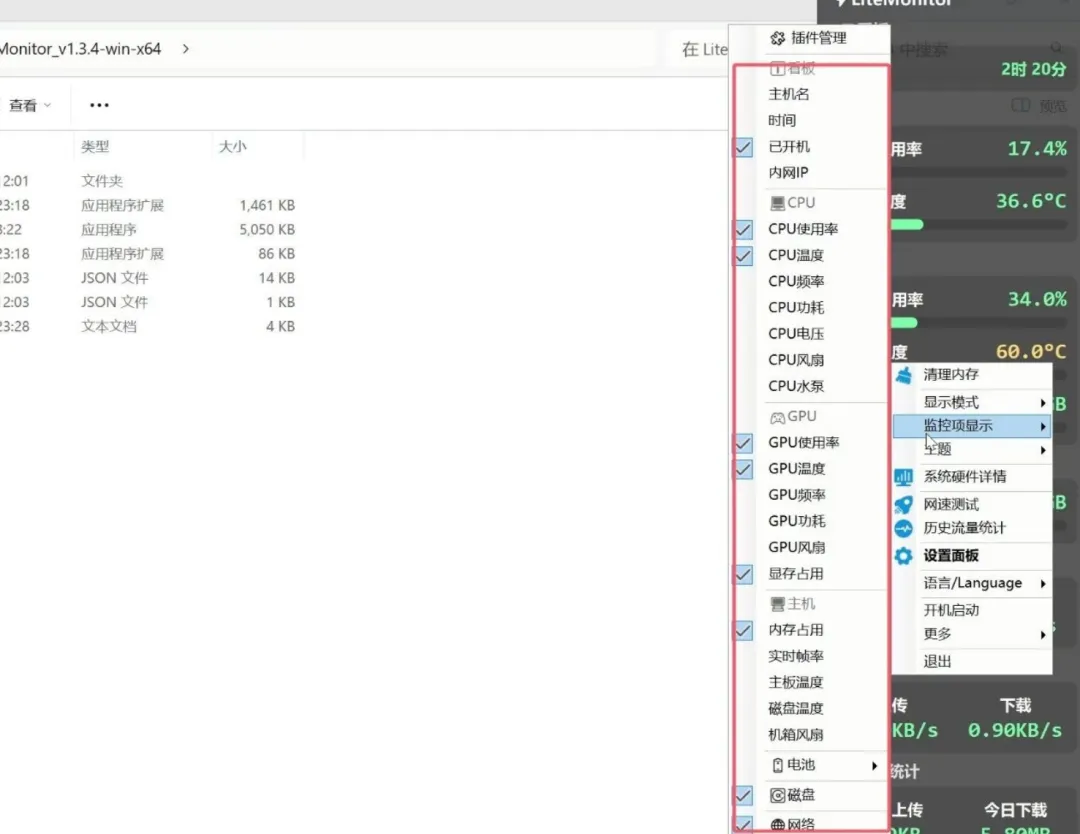Click the 清理内存 broom icon
1080x834 pixels.
pyautogui.click(x=903, y=374)
